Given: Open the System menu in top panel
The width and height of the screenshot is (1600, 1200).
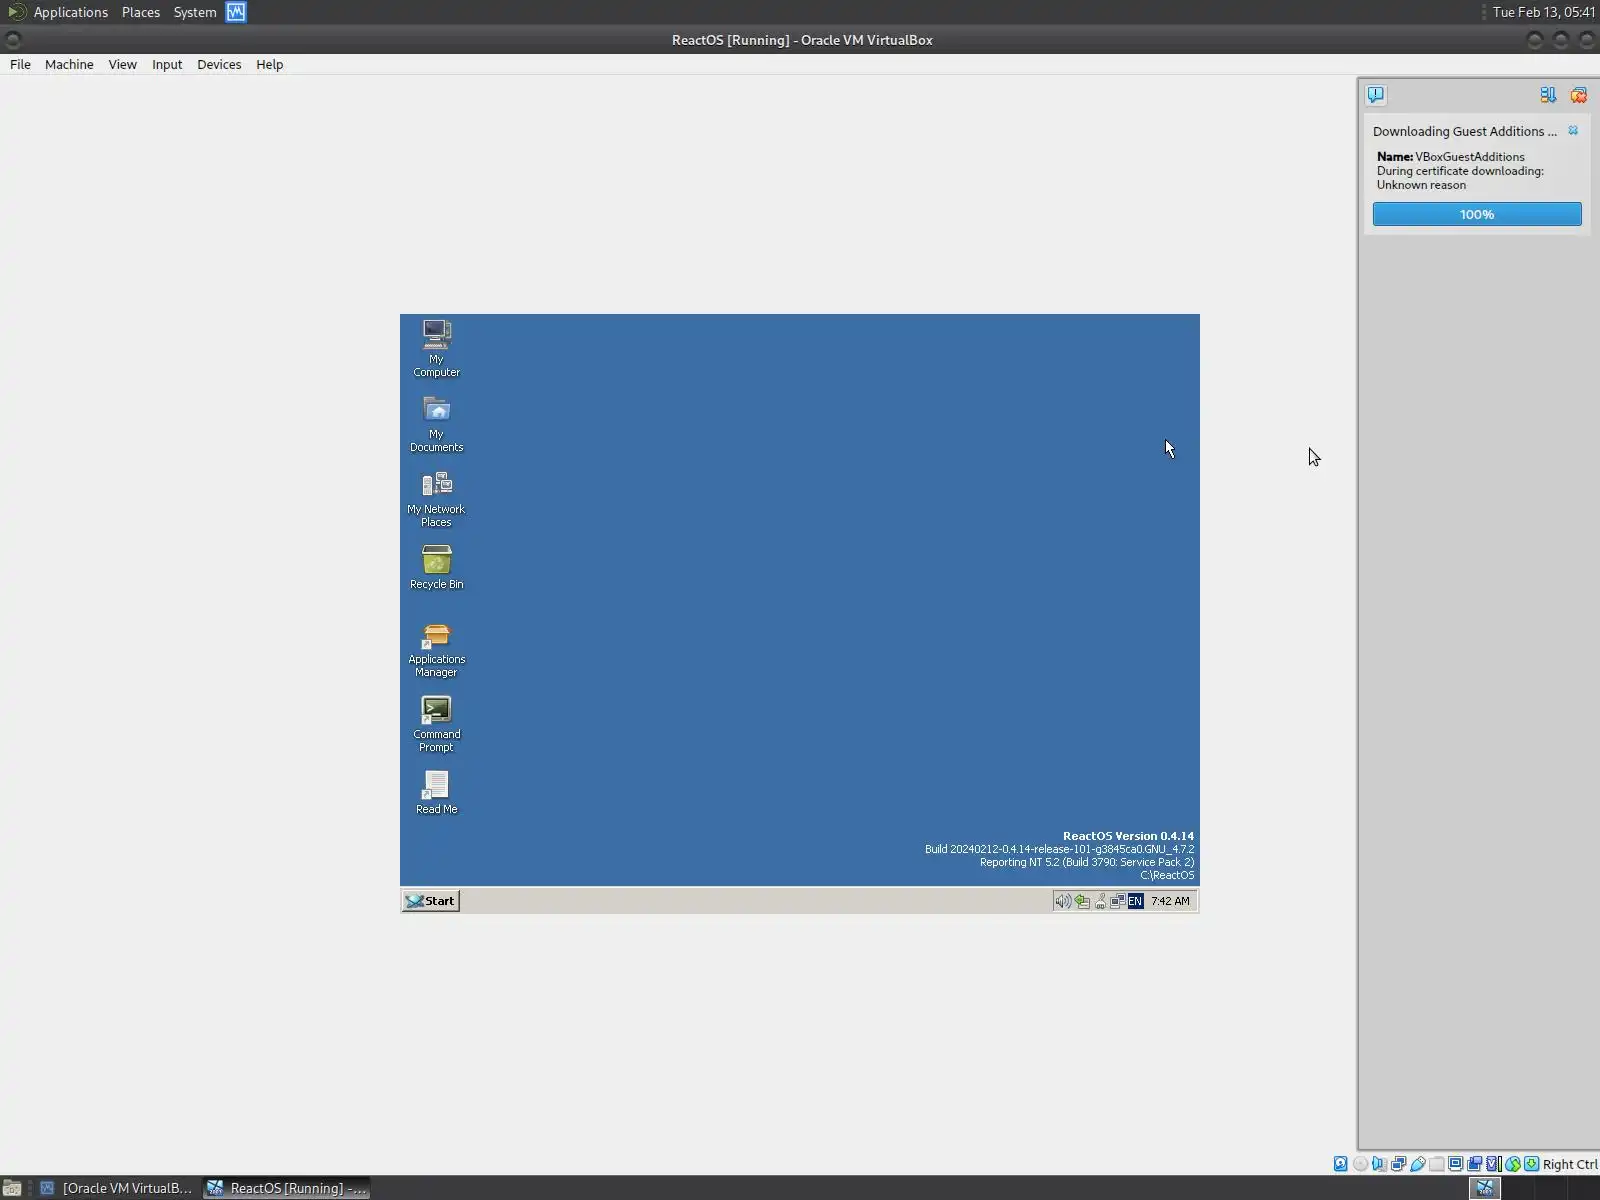Looking at the screenshot, I should tap(195, 12).
